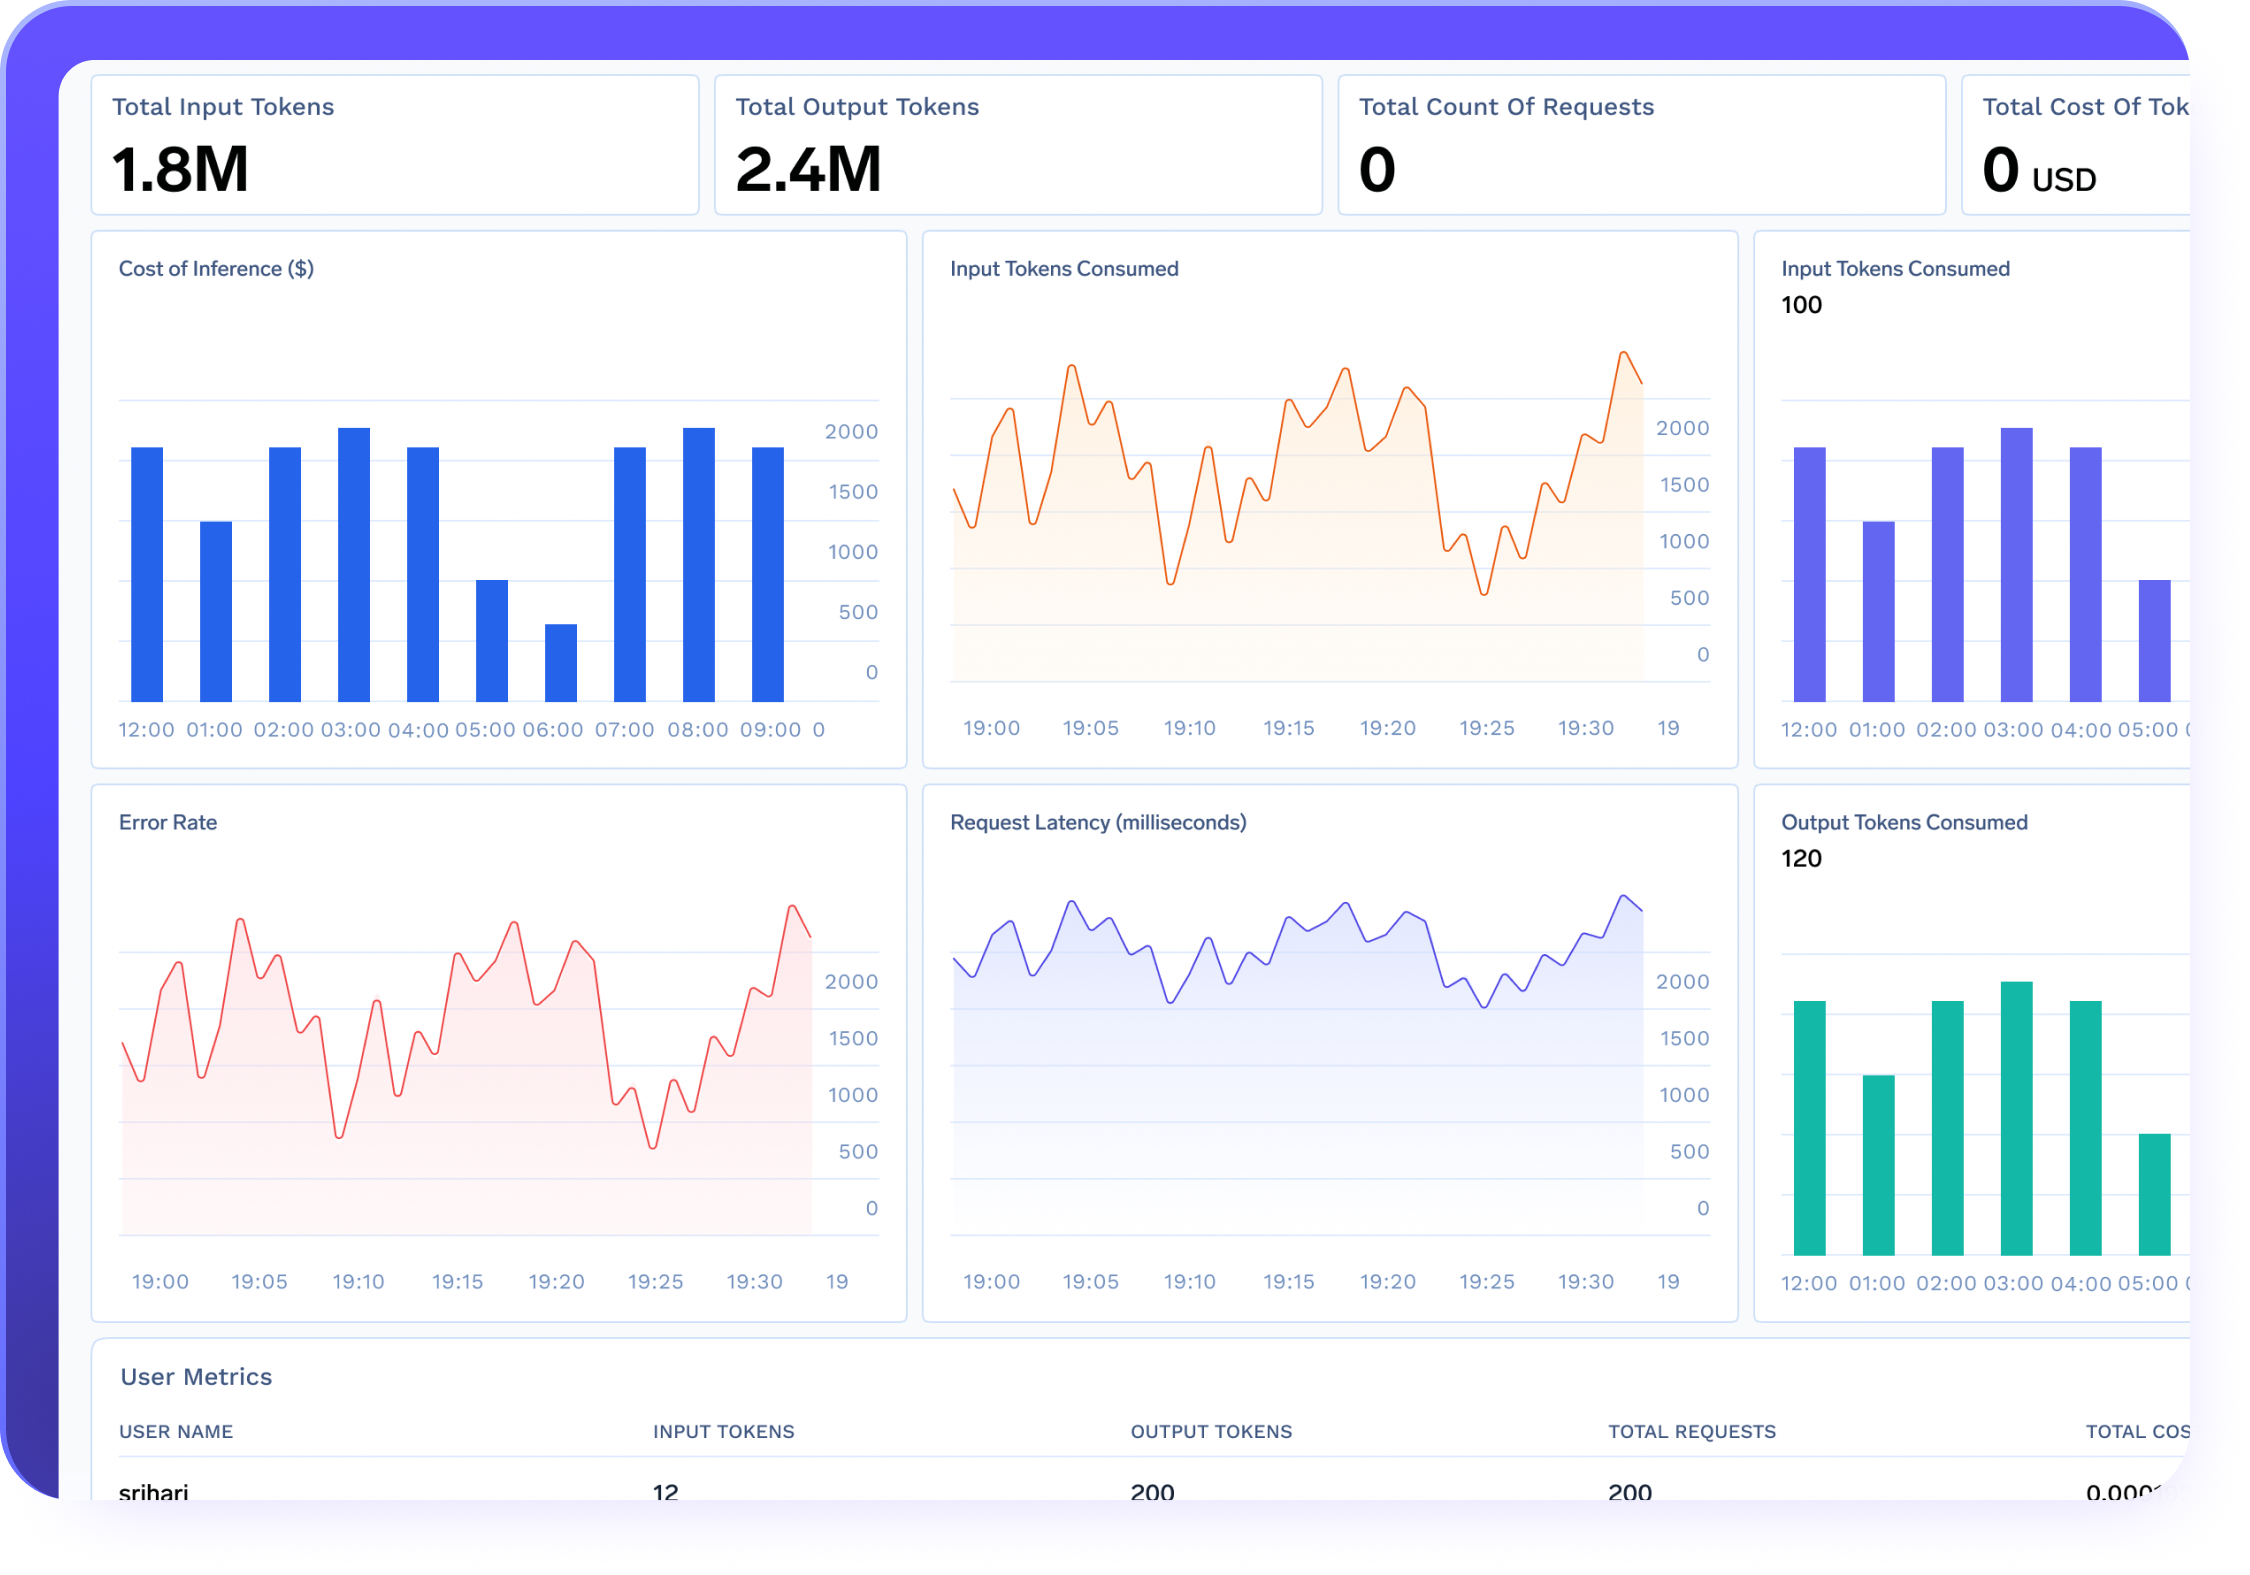The image size is (2250, 1575).
Task: Click the green Output Tokens bar at 03:00
Action: [x=2016, y=1118]
